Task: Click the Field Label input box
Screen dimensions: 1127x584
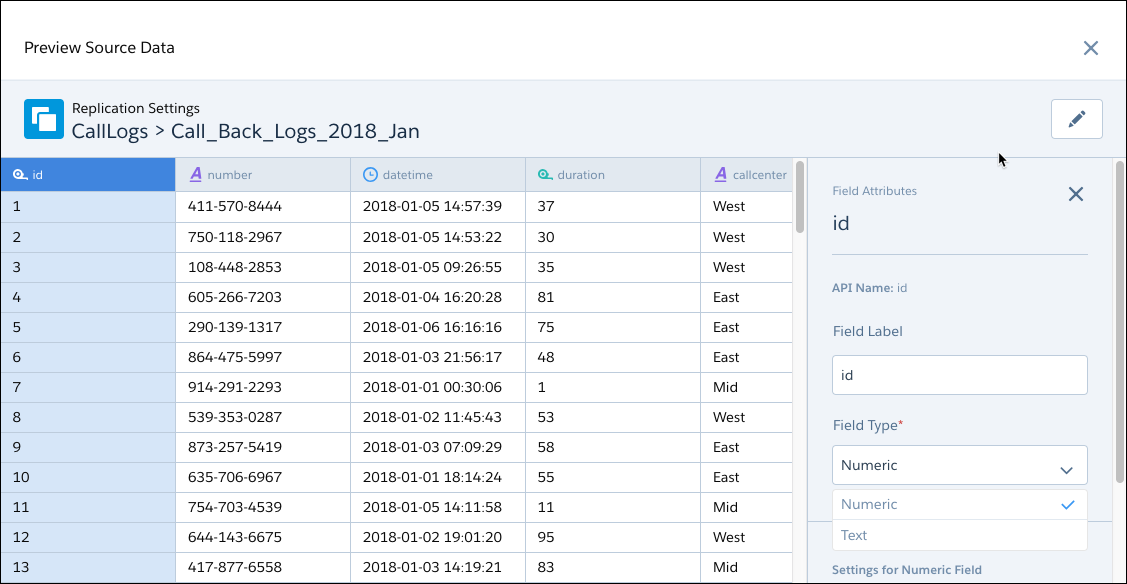Action: 958,375
